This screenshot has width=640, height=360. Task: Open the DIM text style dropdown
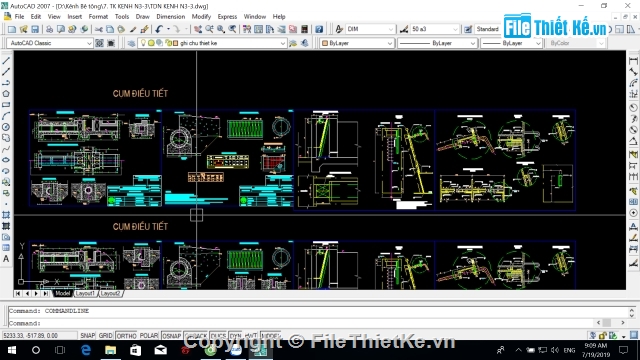point(370,29)
